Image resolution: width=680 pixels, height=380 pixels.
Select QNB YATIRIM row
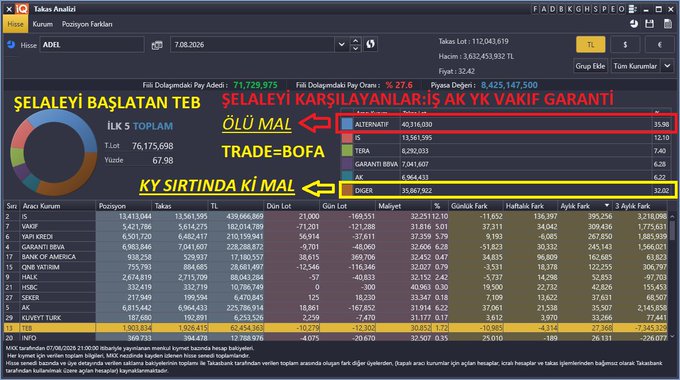[x=336, y=267]
